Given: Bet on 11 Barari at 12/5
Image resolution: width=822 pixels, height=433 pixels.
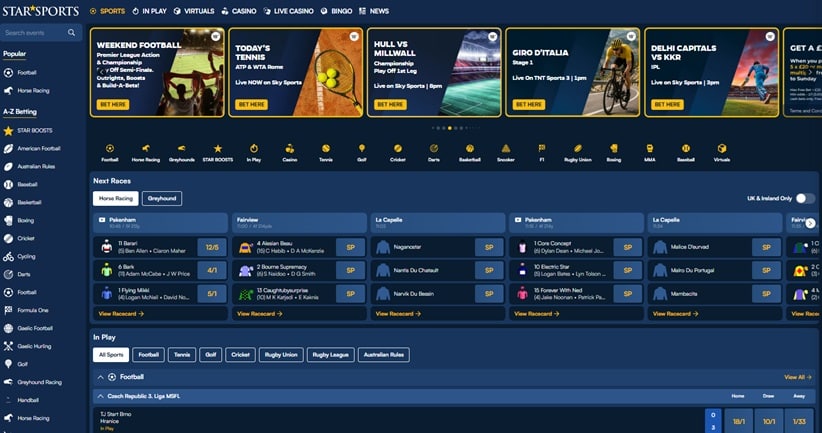Looking at the screenshot, I should pos(212,247).
